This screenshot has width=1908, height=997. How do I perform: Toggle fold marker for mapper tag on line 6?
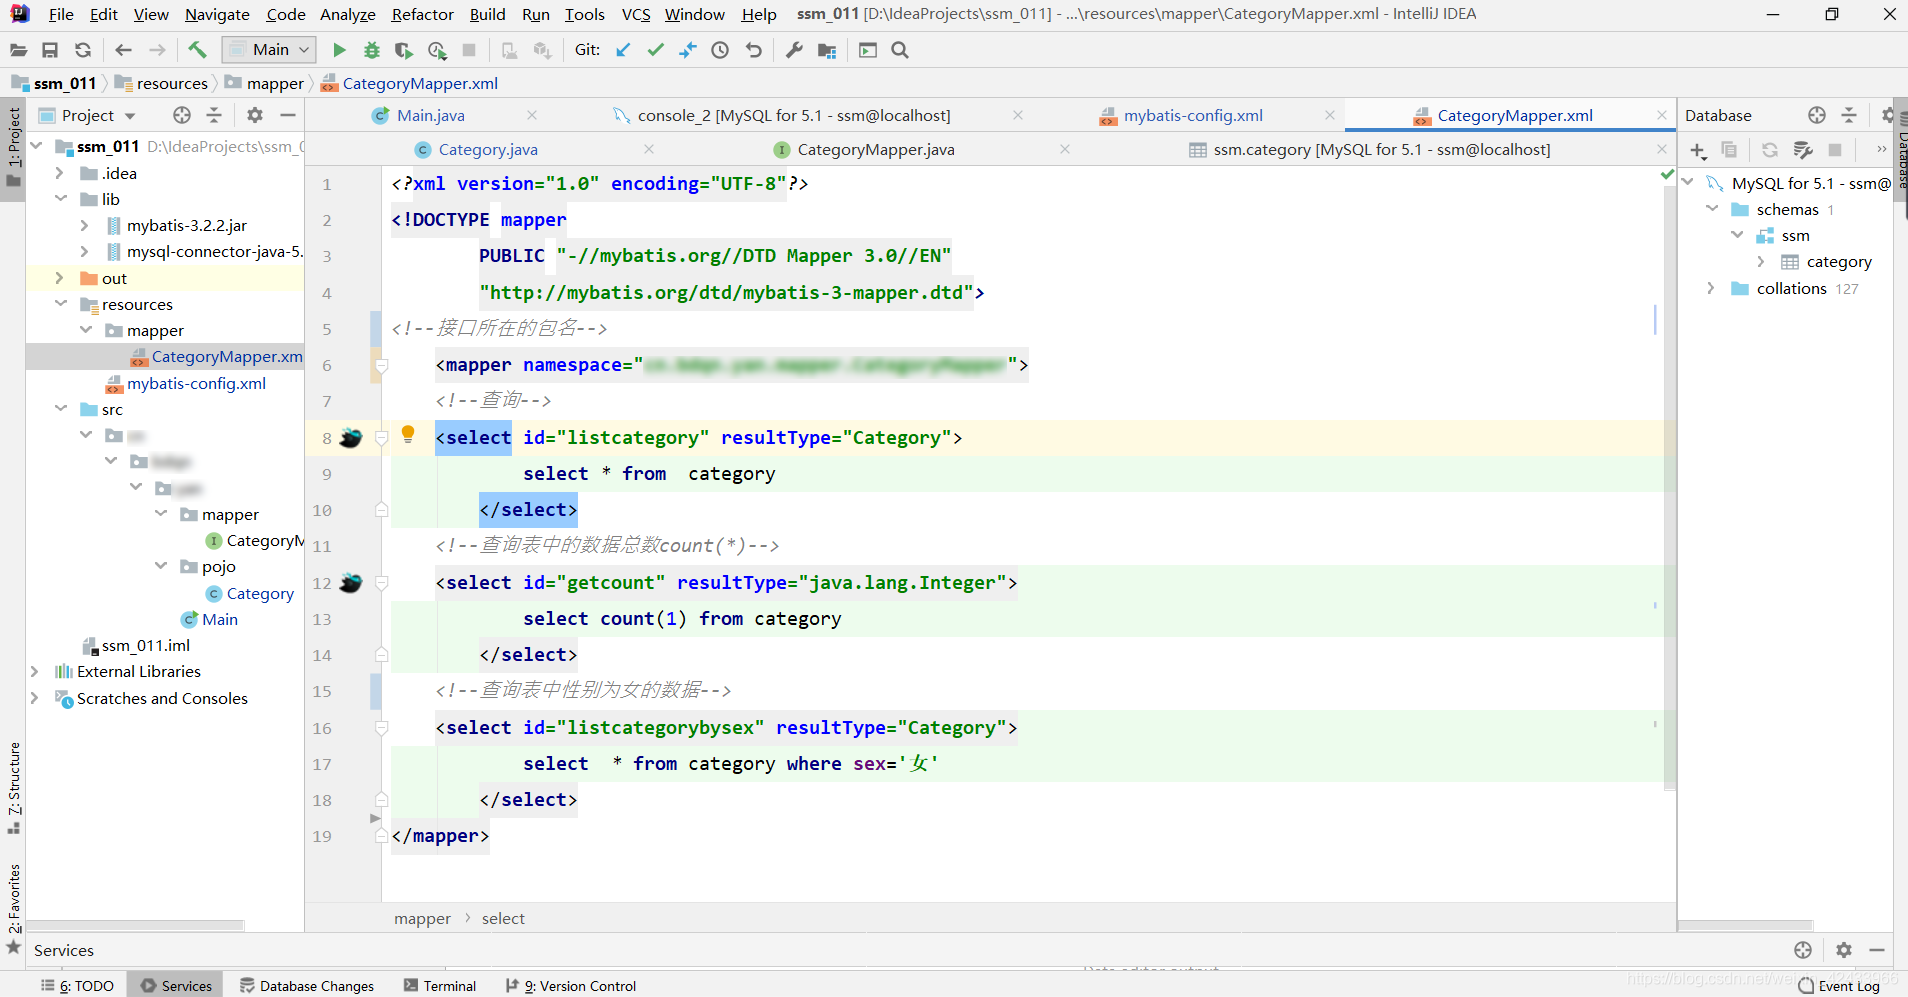[381, 365]
